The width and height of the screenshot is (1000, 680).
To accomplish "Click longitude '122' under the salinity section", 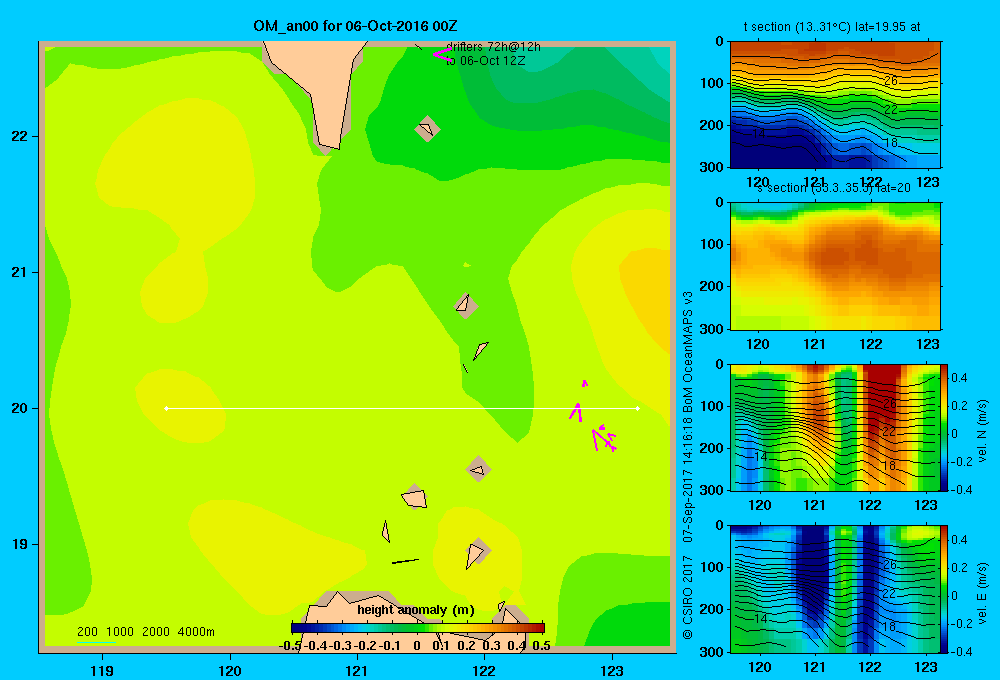I will 871,344.
